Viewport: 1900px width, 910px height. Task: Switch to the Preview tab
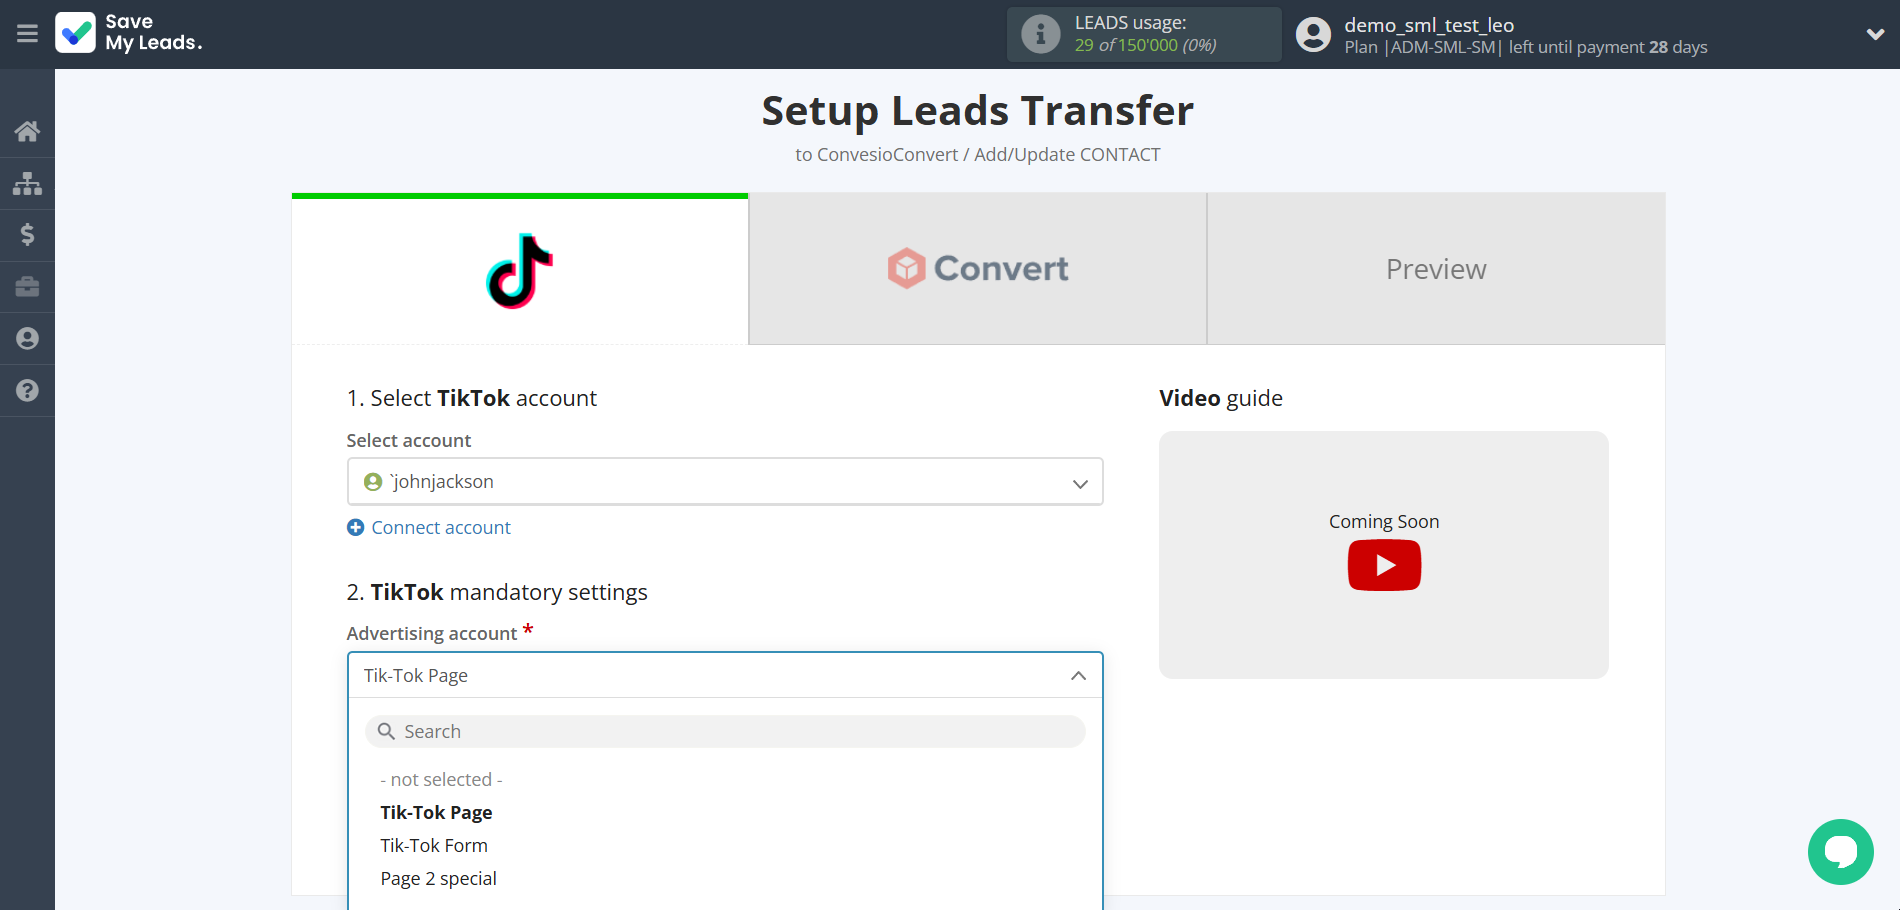[1436, 269]
